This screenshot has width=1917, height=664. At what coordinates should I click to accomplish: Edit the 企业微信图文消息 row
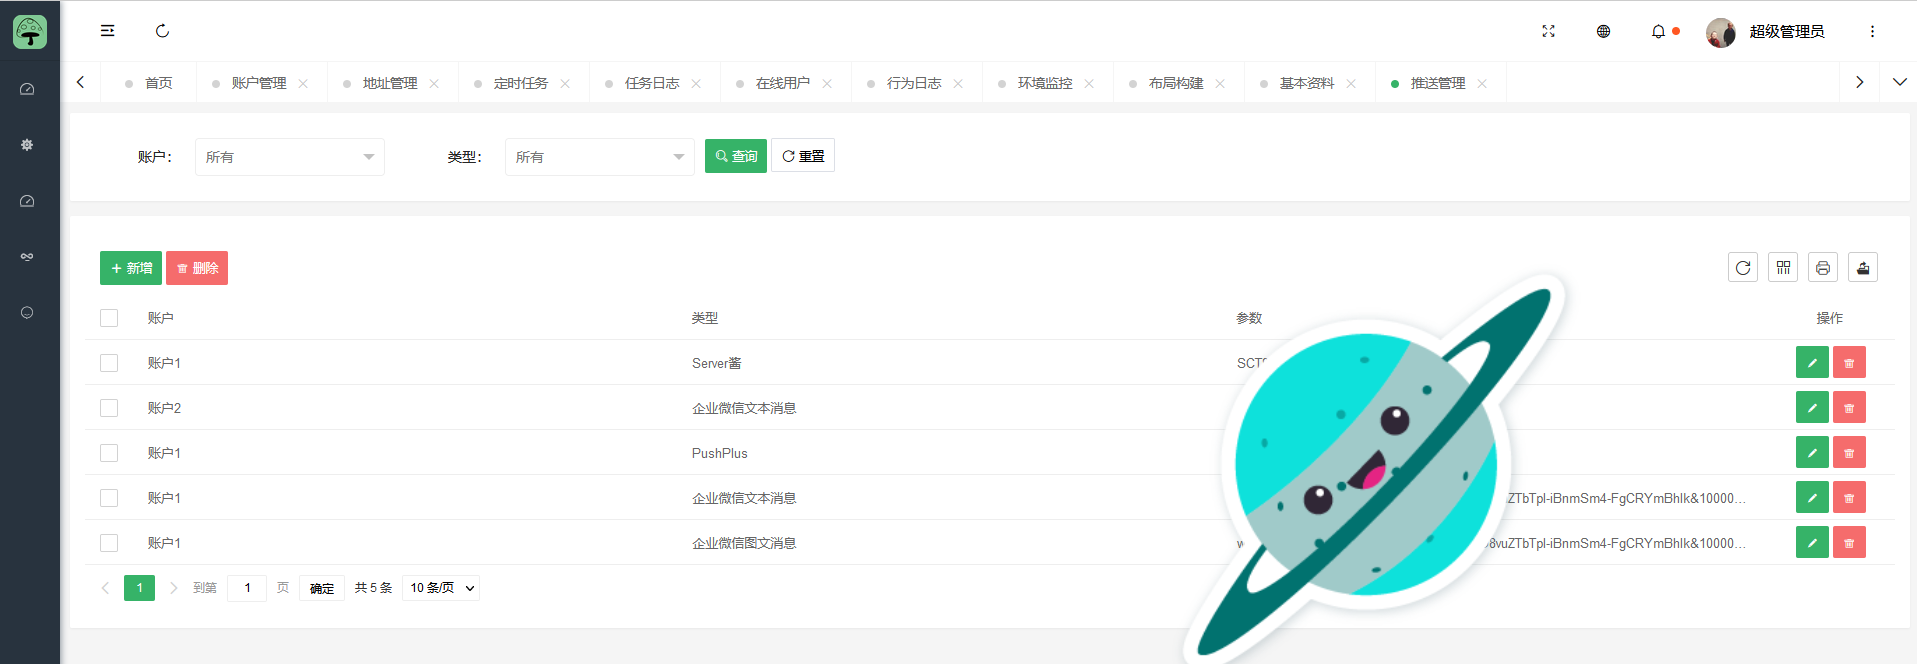tap(1812, 542)
